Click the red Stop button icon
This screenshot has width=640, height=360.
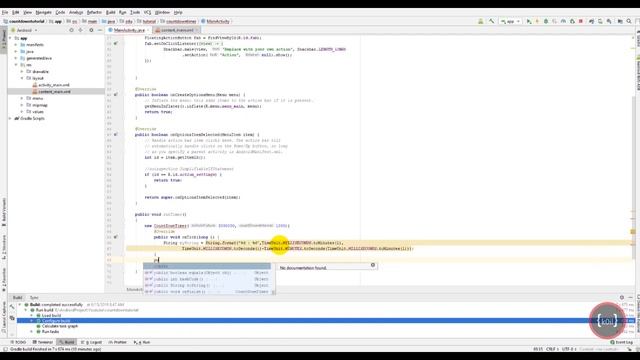pyautogui.click(x=581, y=21)
